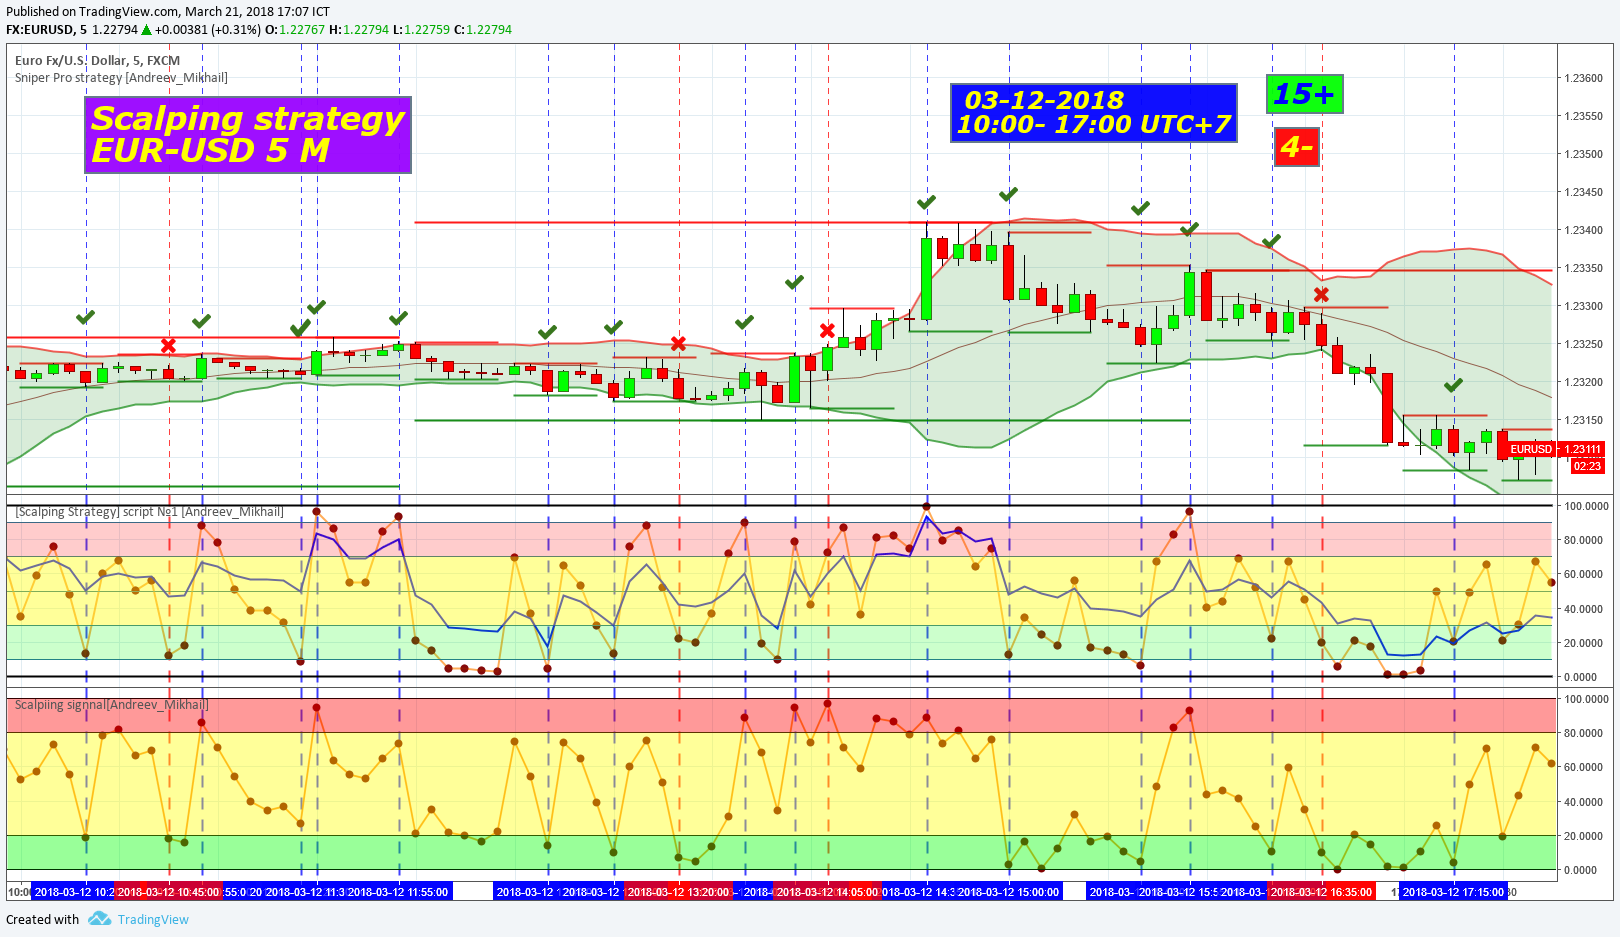1620x937 pixels.
Task: Click the red X mark above the 13:20 candle
Action: [678, 344]
